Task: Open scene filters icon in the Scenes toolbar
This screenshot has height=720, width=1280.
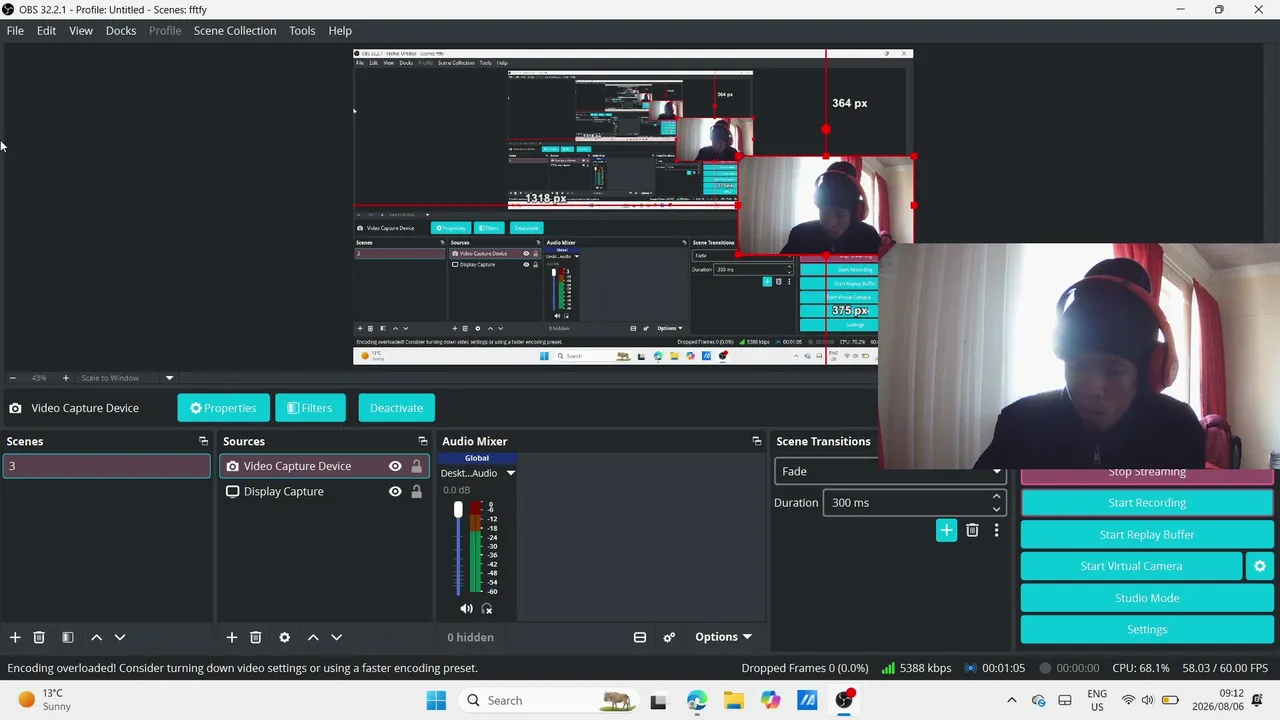Action: tap(68, 637)
